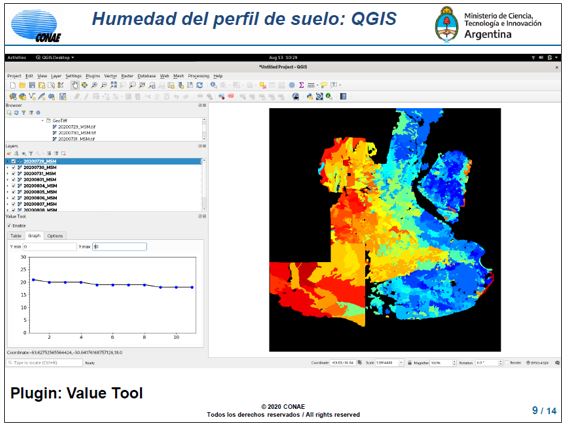Screen dimensions: 570x428
Task: Expand the 20200804_MSM layer legend arrow
Action: (x=8, y=186)
